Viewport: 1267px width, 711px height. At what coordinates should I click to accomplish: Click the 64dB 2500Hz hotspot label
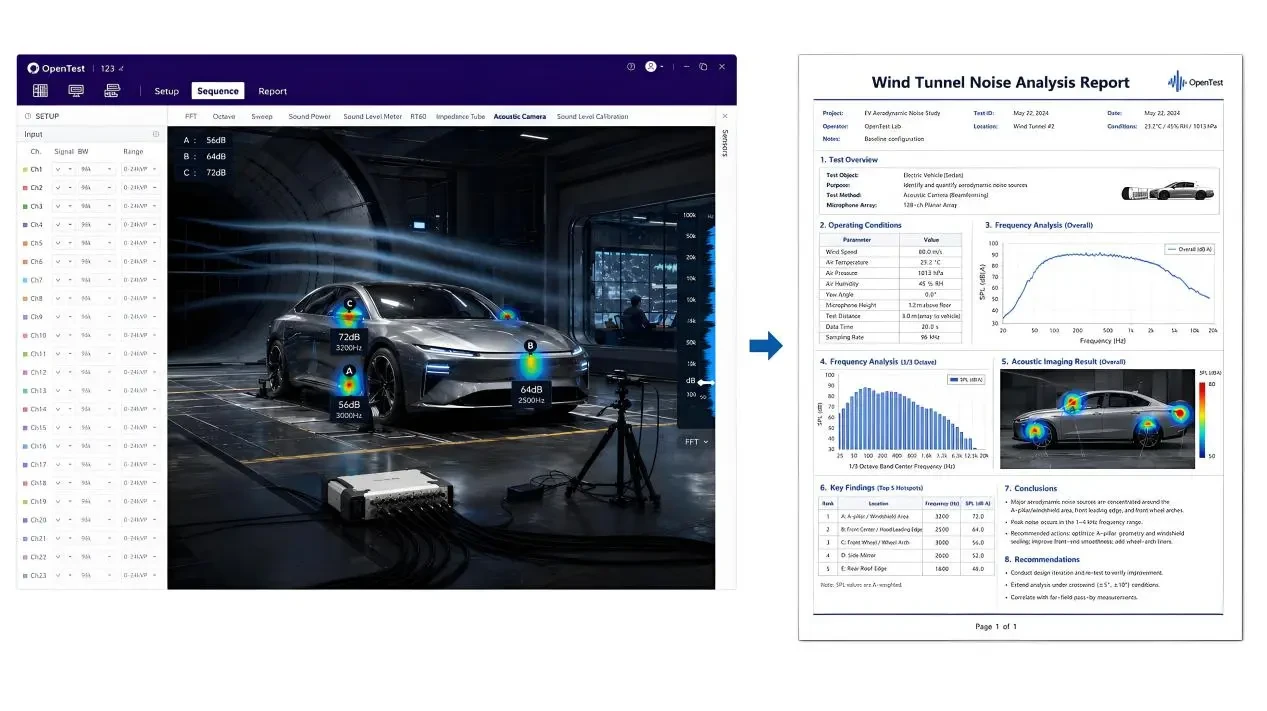click(x=531, y=394)
